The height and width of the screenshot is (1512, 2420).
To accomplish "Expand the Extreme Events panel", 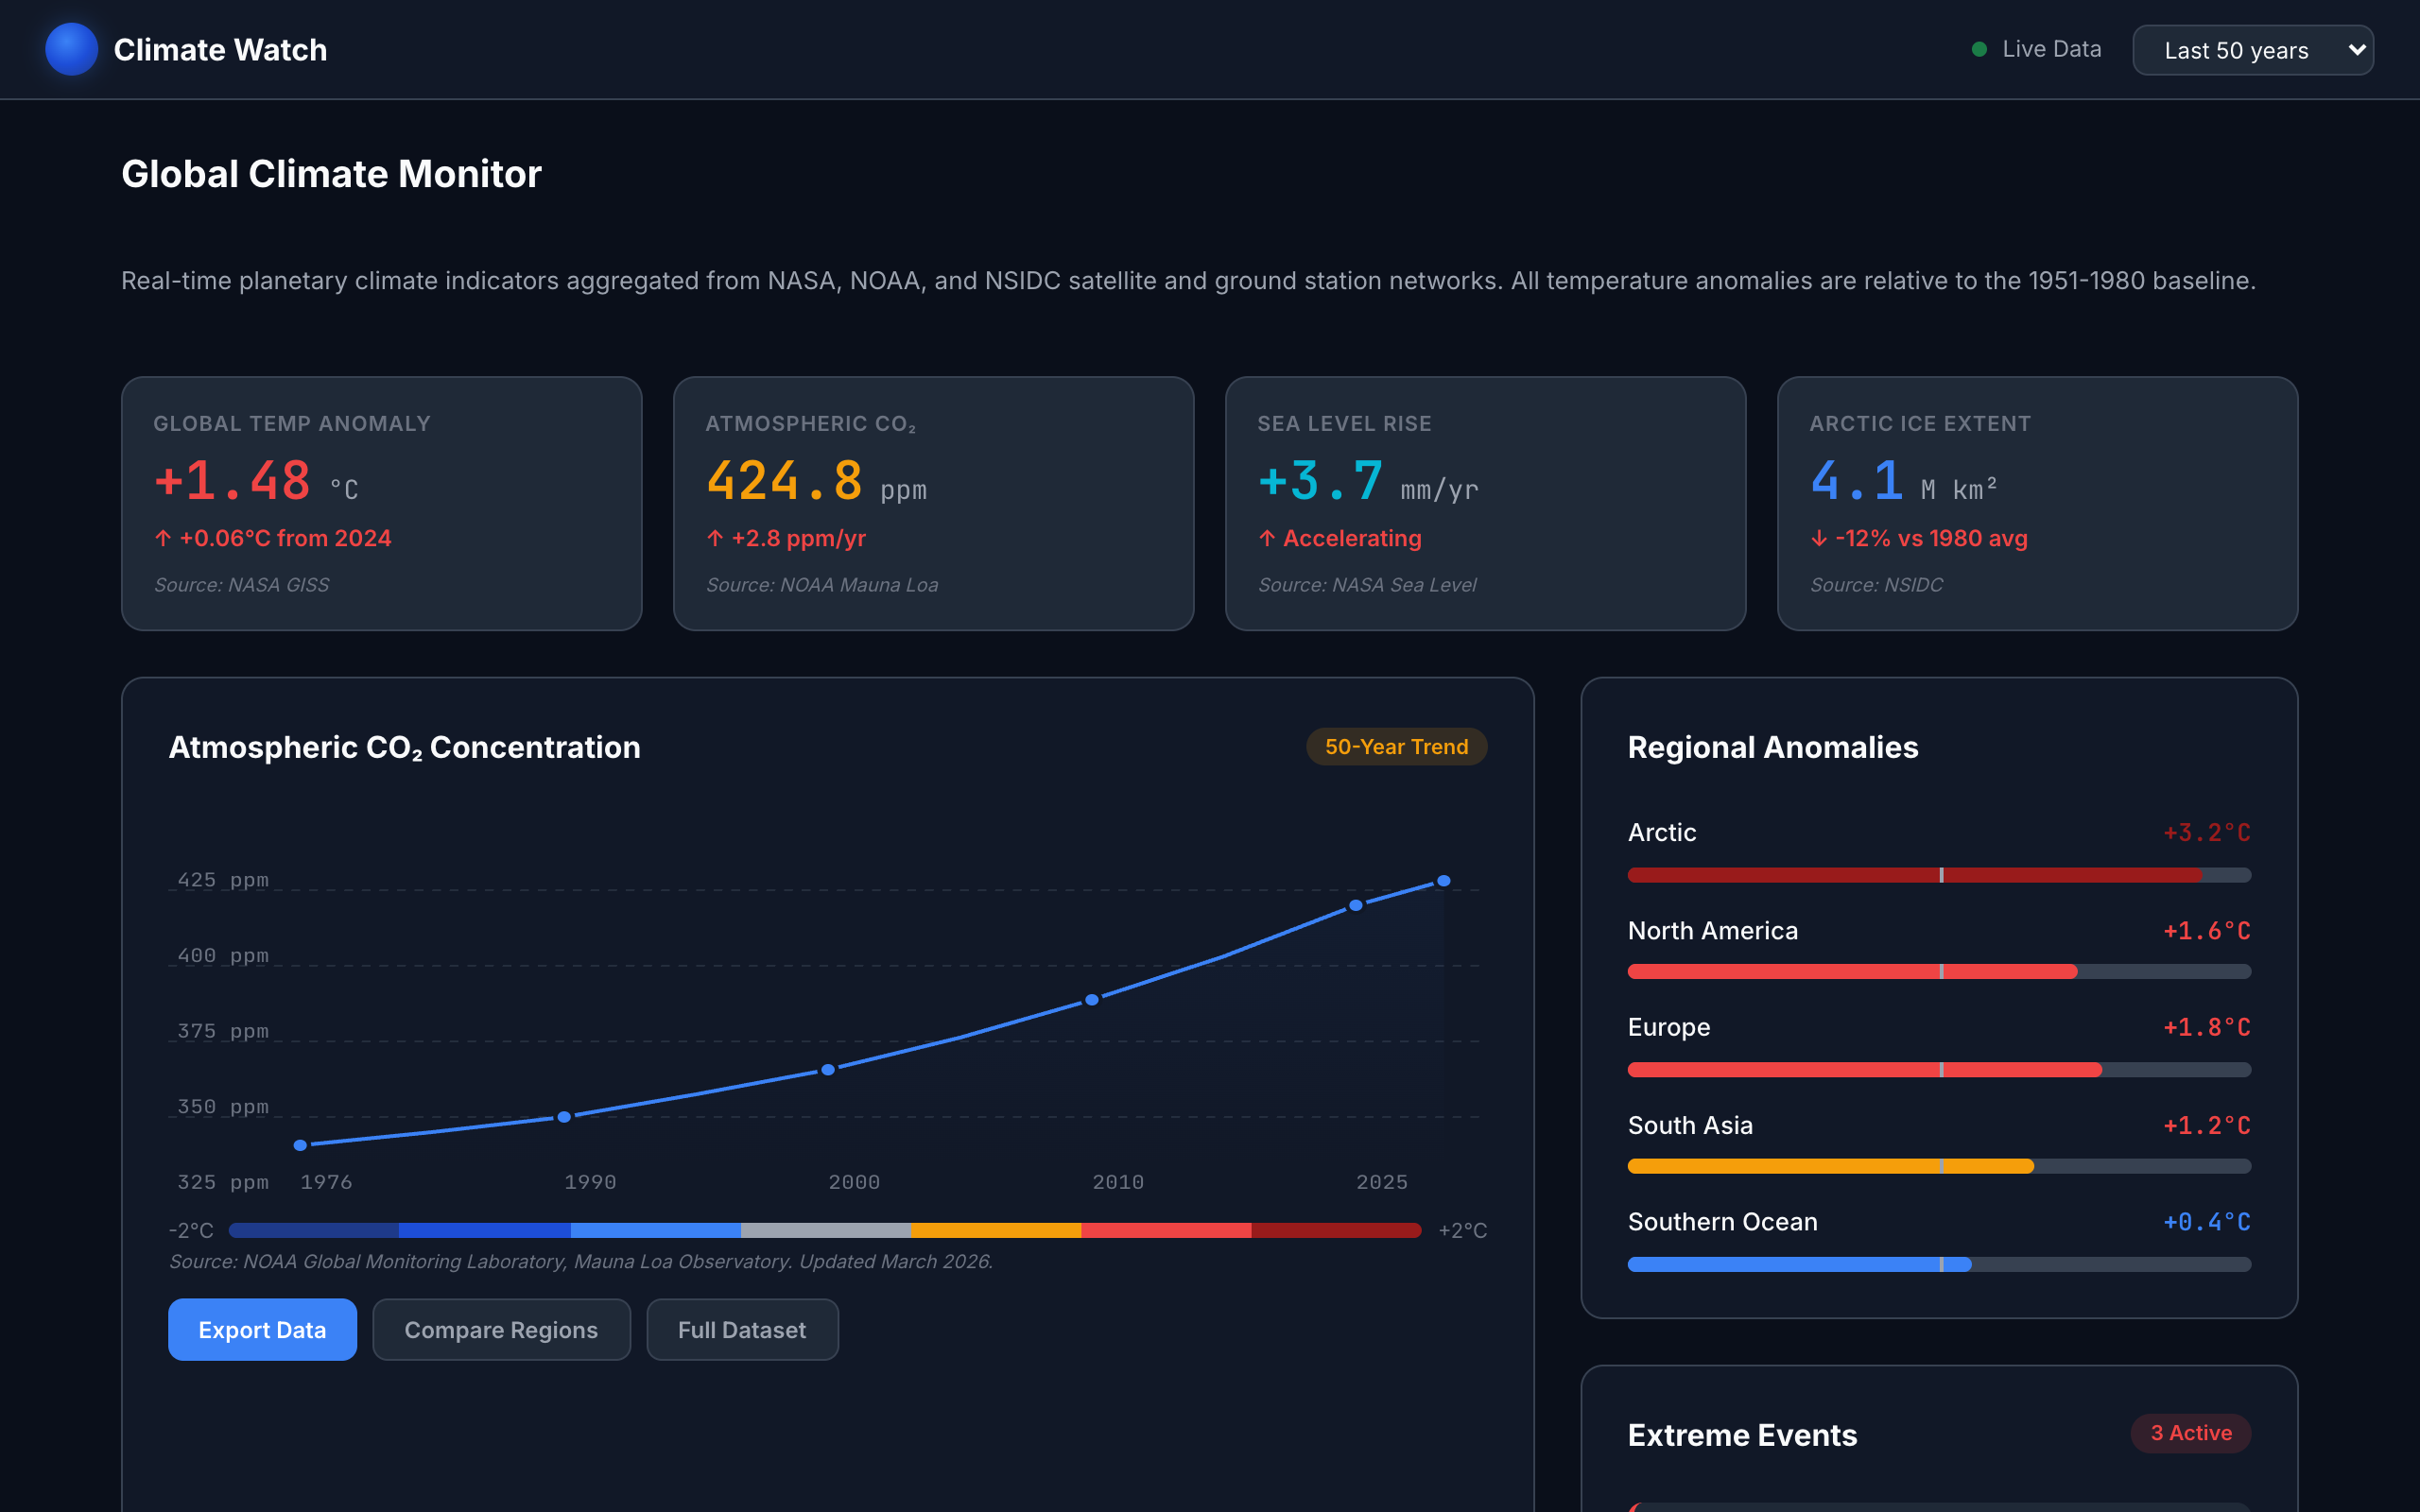I will pyautogui.click(x=1742, y=1434).
